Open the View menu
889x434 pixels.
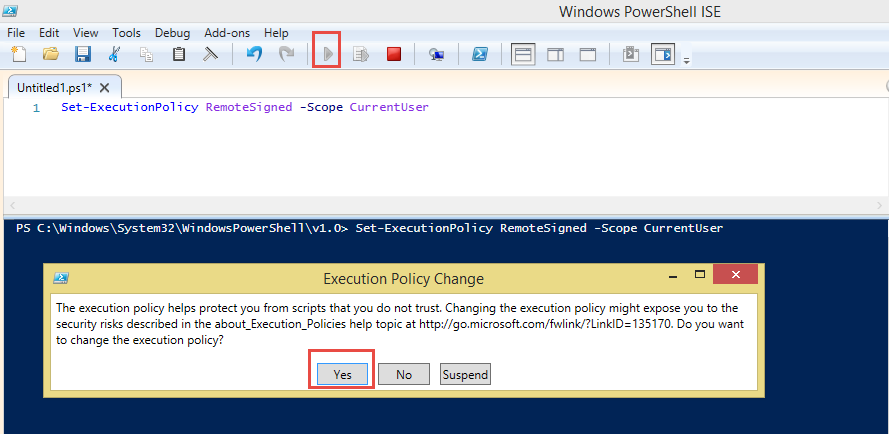[86, 33]
